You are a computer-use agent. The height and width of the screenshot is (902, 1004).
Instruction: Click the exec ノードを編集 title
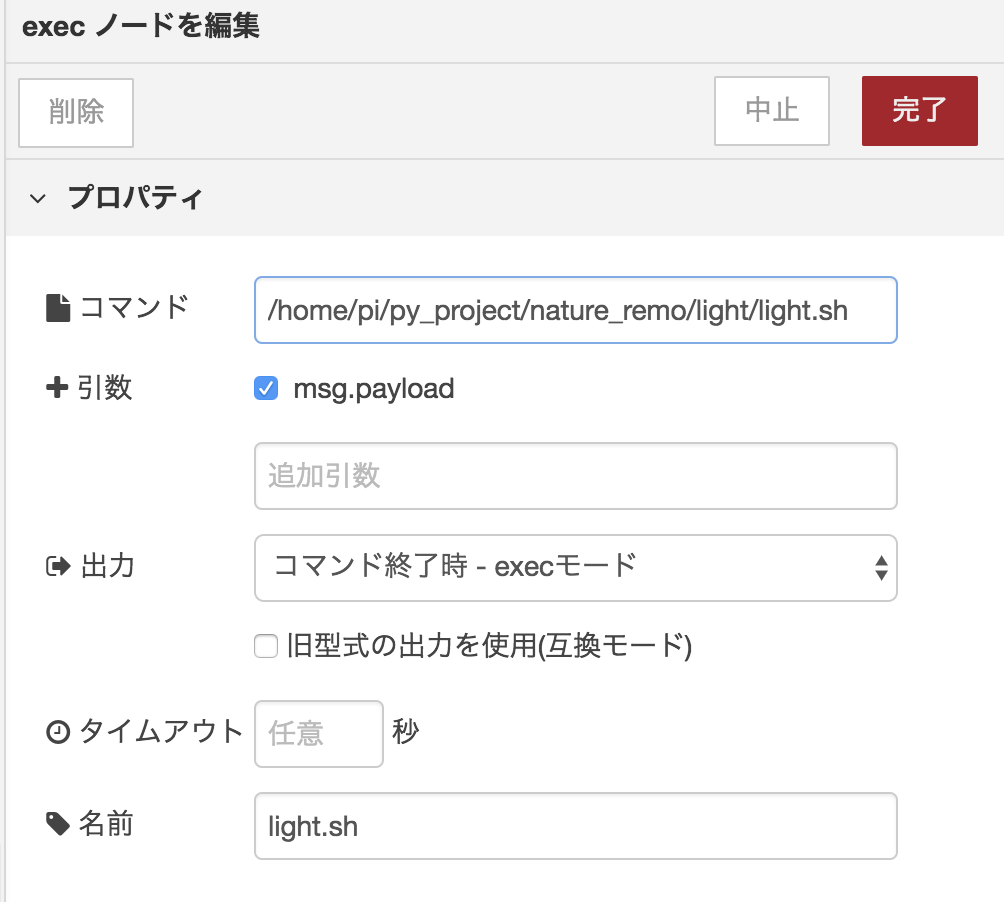pos(141,27)
